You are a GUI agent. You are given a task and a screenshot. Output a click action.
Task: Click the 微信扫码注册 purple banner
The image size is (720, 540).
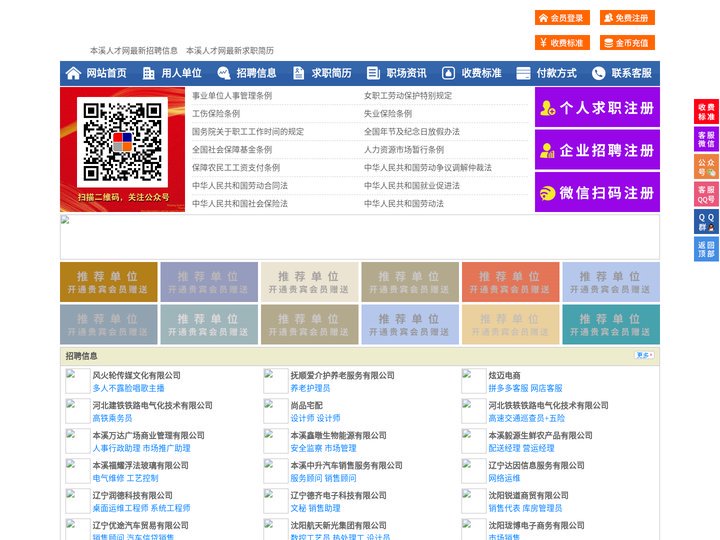[x=597, y=192]
